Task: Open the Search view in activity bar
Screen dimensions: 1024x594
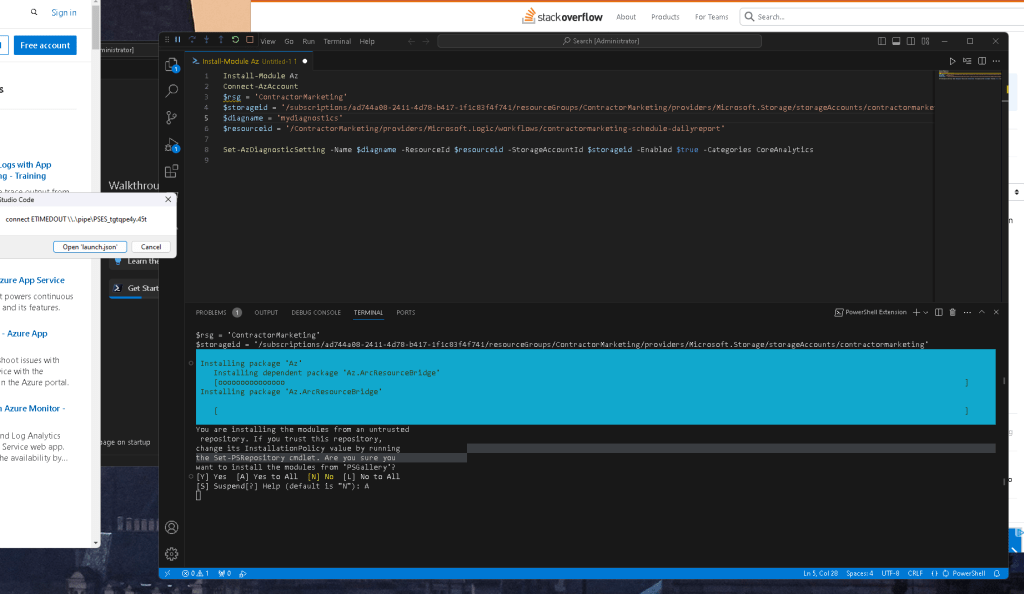Action: pos(172,91)
